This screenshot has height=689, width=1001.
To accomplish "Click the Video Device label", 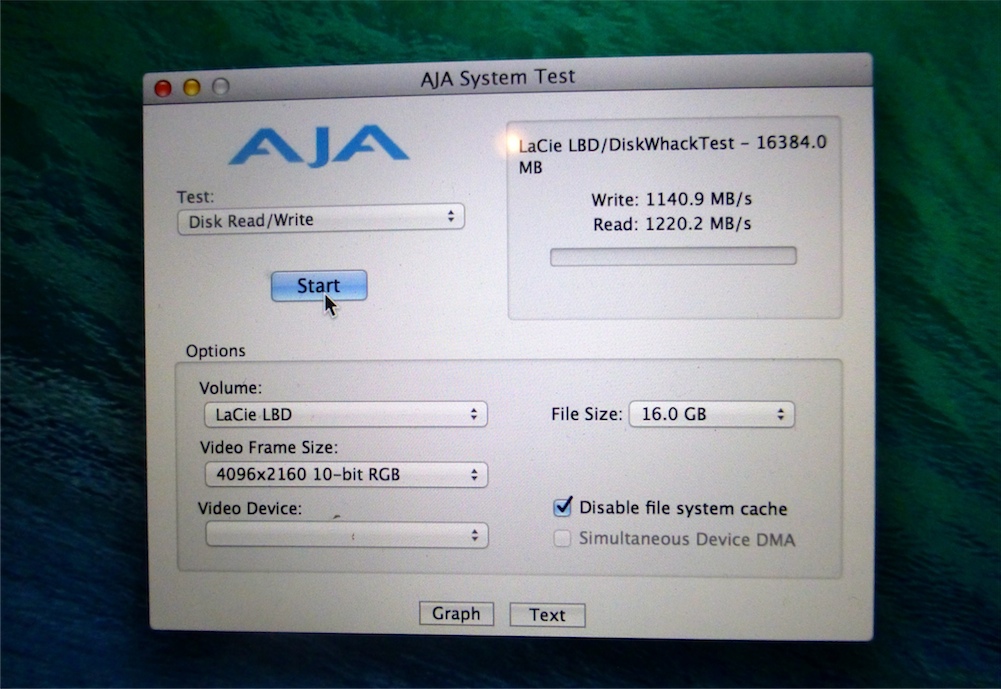I will [x=250, y=508].
